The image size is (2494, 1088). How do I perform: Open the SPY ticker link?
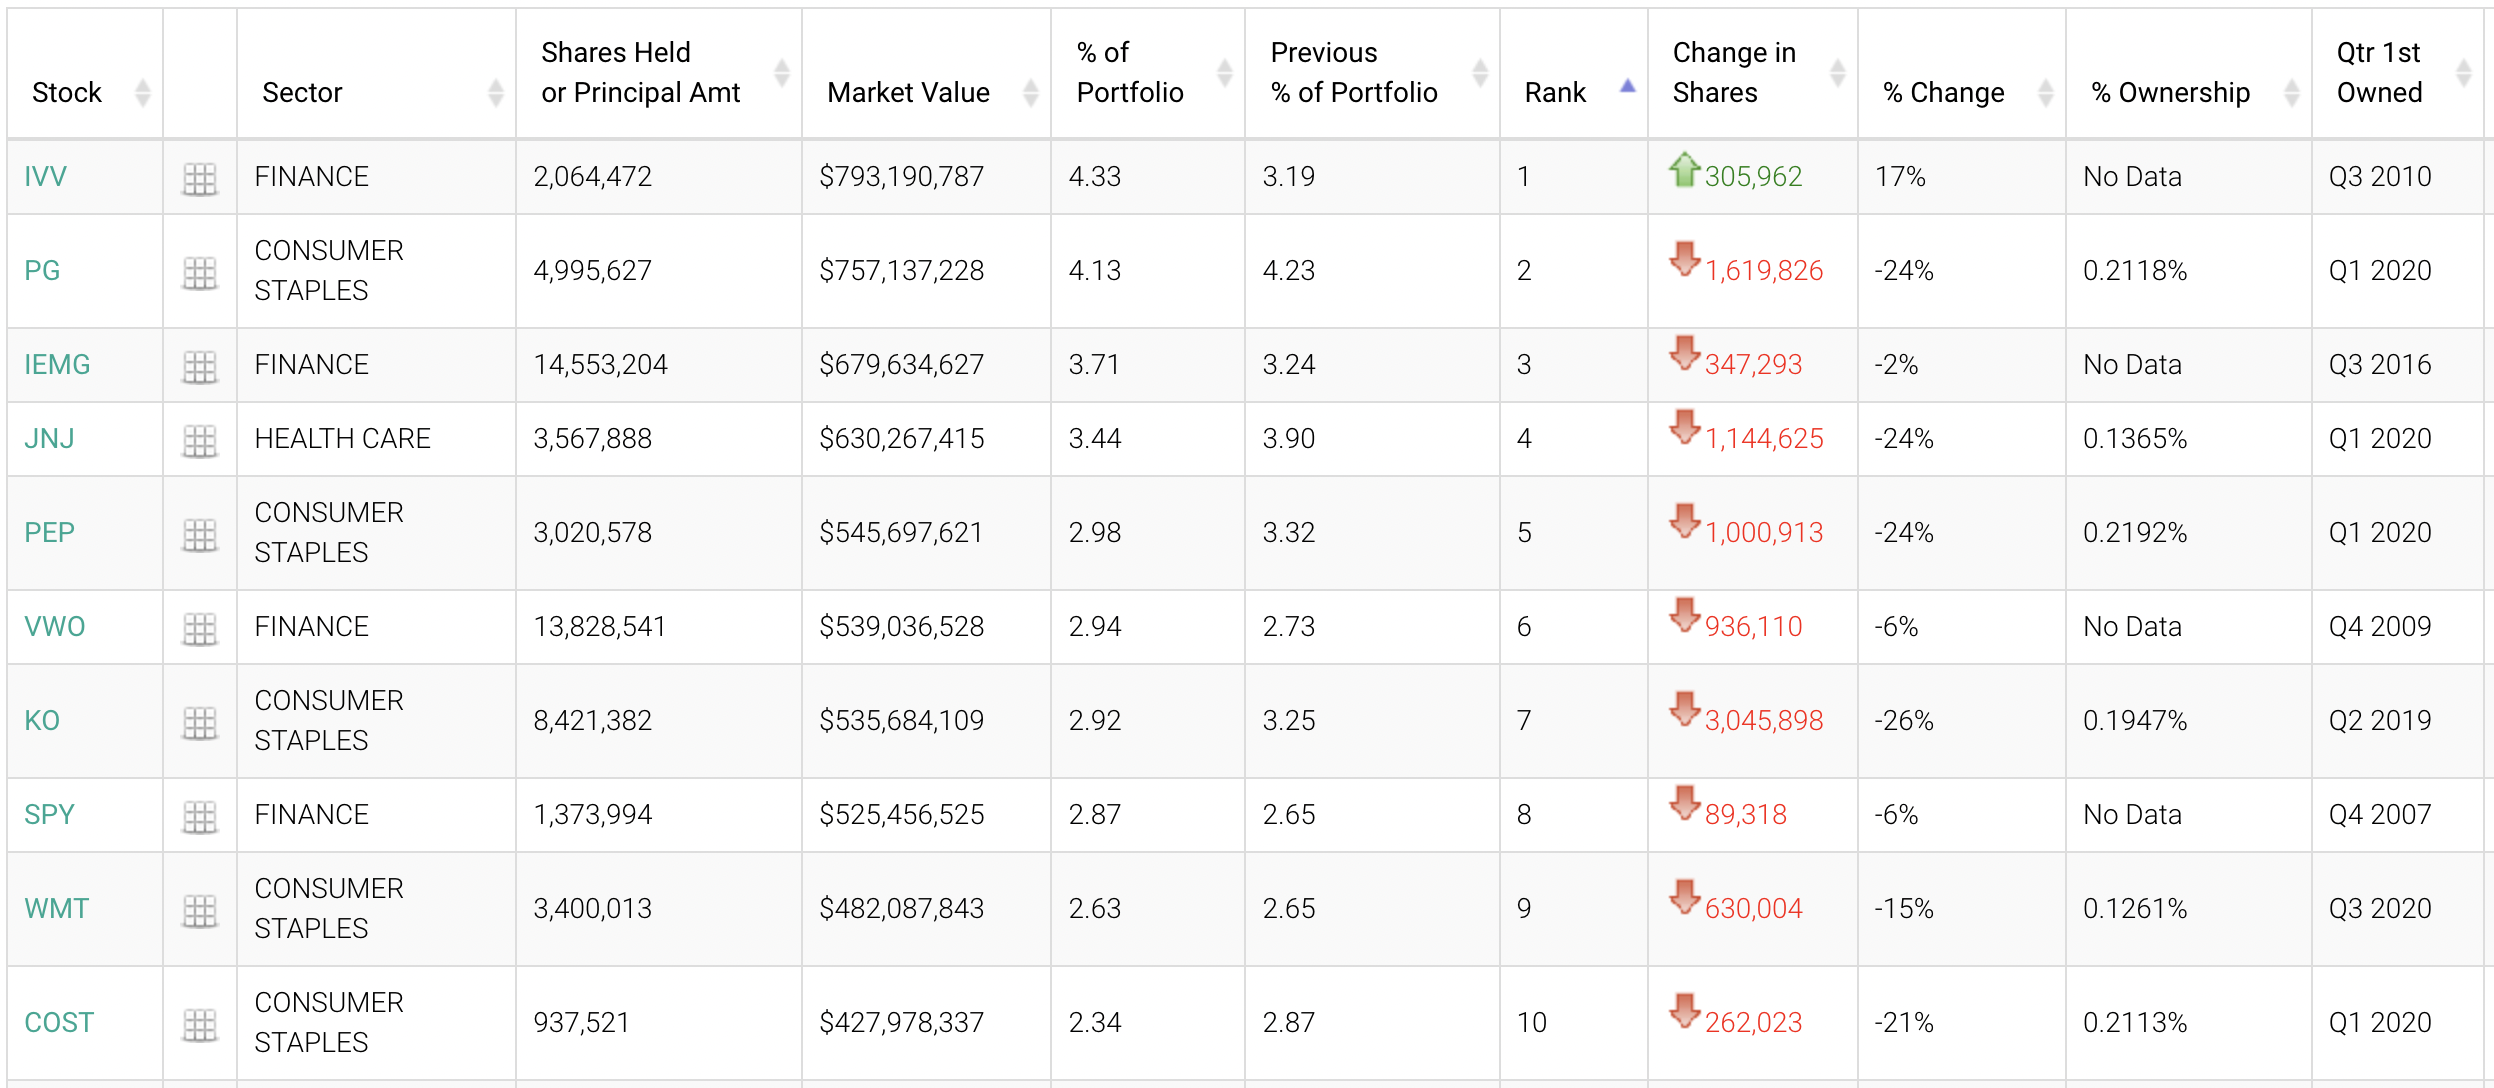[49, 815]
